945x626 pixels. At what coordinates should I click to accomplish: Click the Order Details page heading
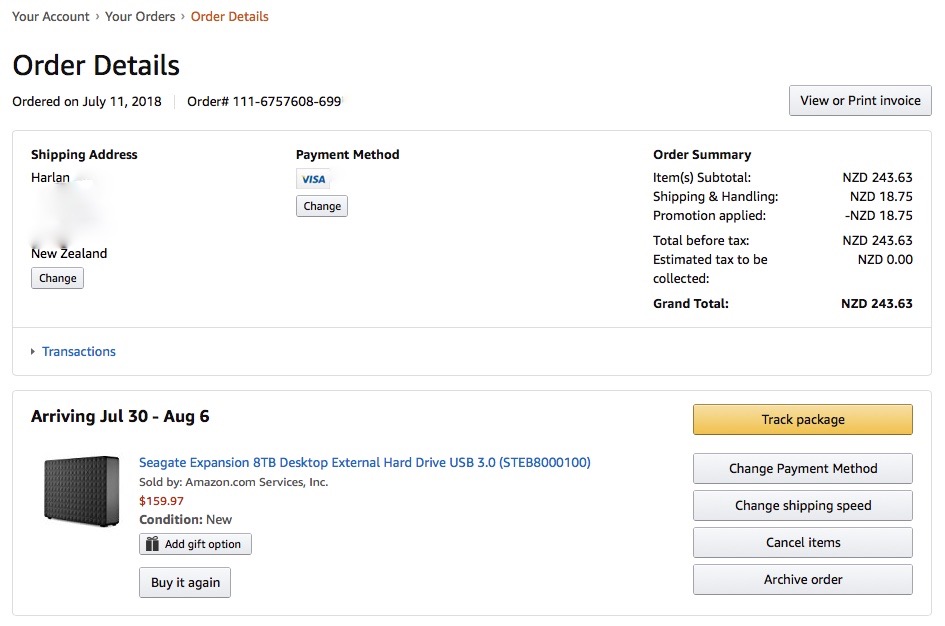click(96, 66)
